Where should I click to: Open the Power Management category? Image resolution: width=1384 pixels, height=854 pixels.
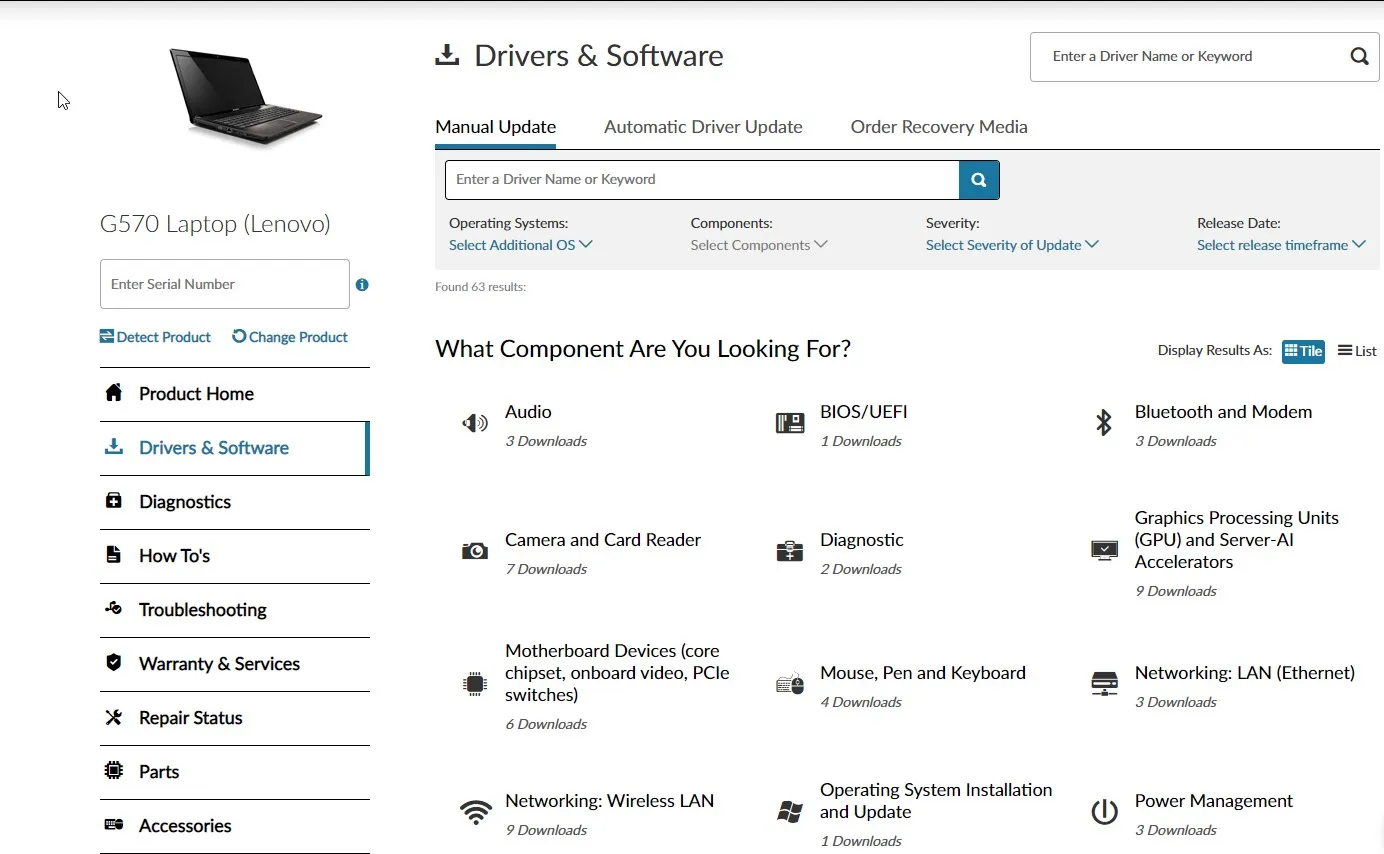point(1213,801)
